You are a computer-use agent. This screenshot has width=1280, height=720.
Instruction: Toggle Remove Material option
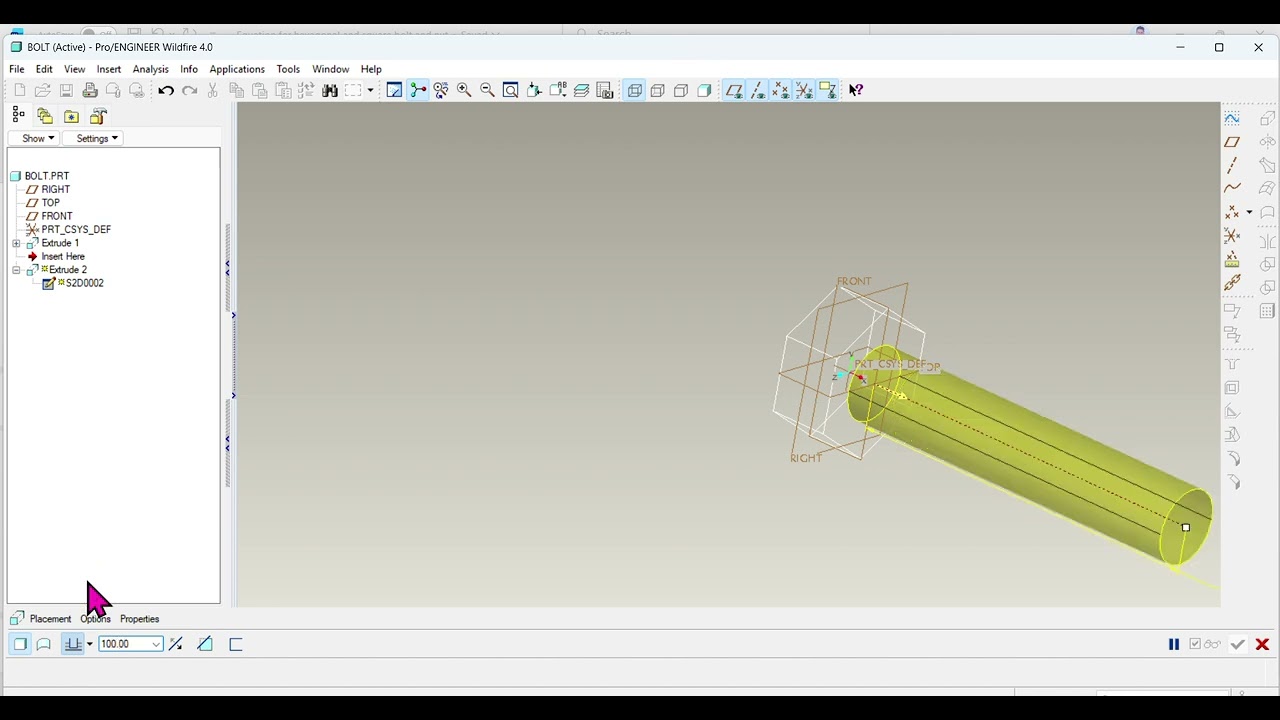pos(205,644)
